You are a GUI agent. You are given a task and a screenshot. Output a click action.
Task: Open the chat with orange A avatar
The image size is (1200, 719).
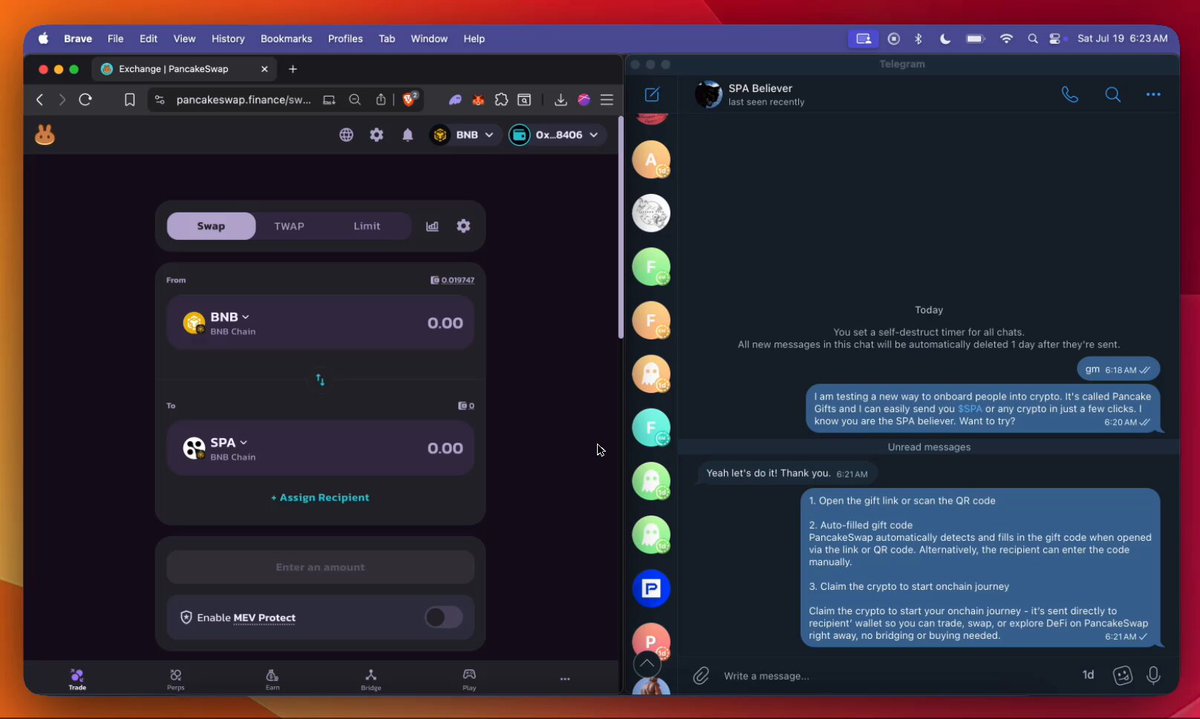(x=651, y=159)
